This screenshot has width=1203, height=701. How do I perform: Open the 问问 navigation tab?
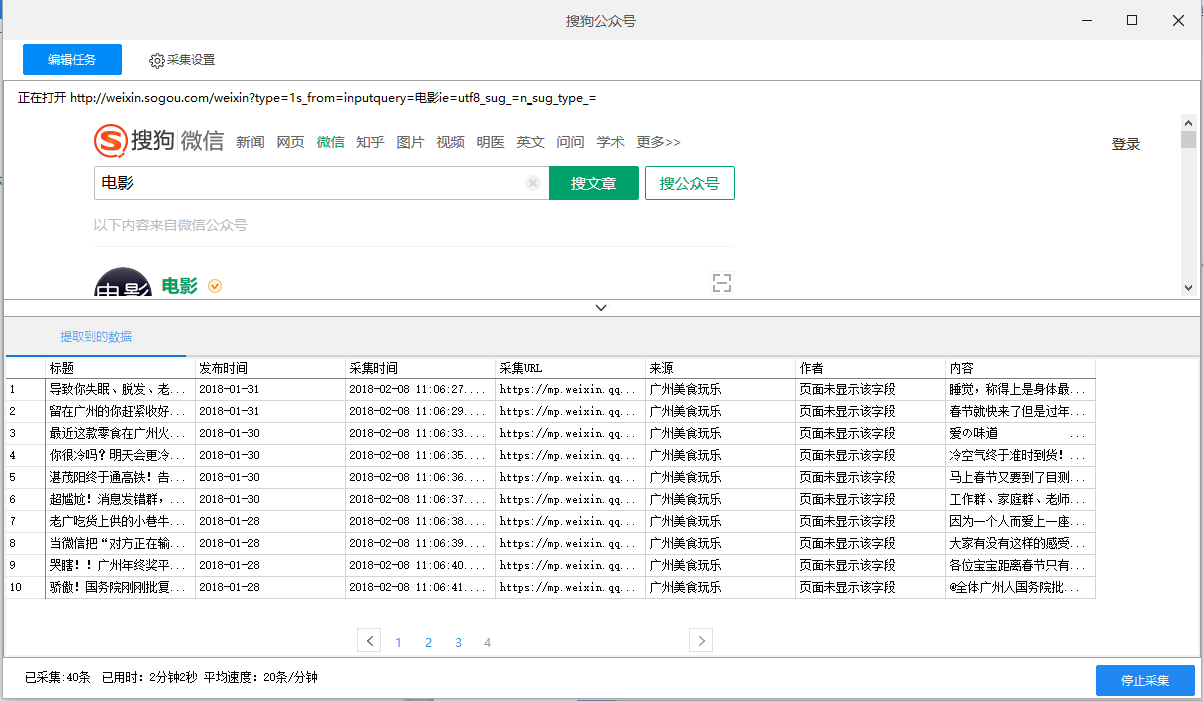[x=570, y=142]
